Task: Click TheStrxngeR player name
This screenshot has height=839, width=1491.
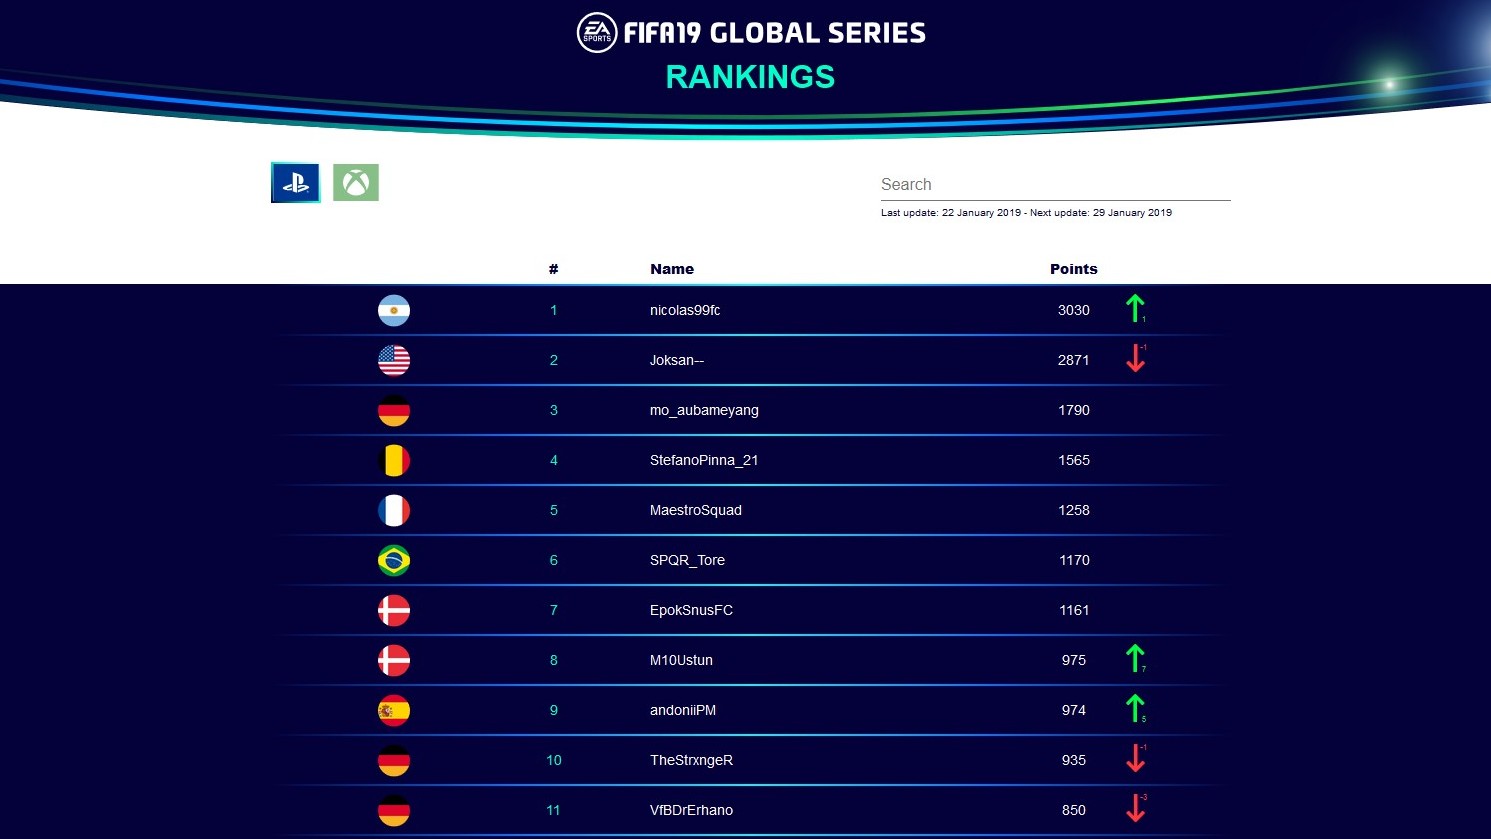Action: pos(691,760)
